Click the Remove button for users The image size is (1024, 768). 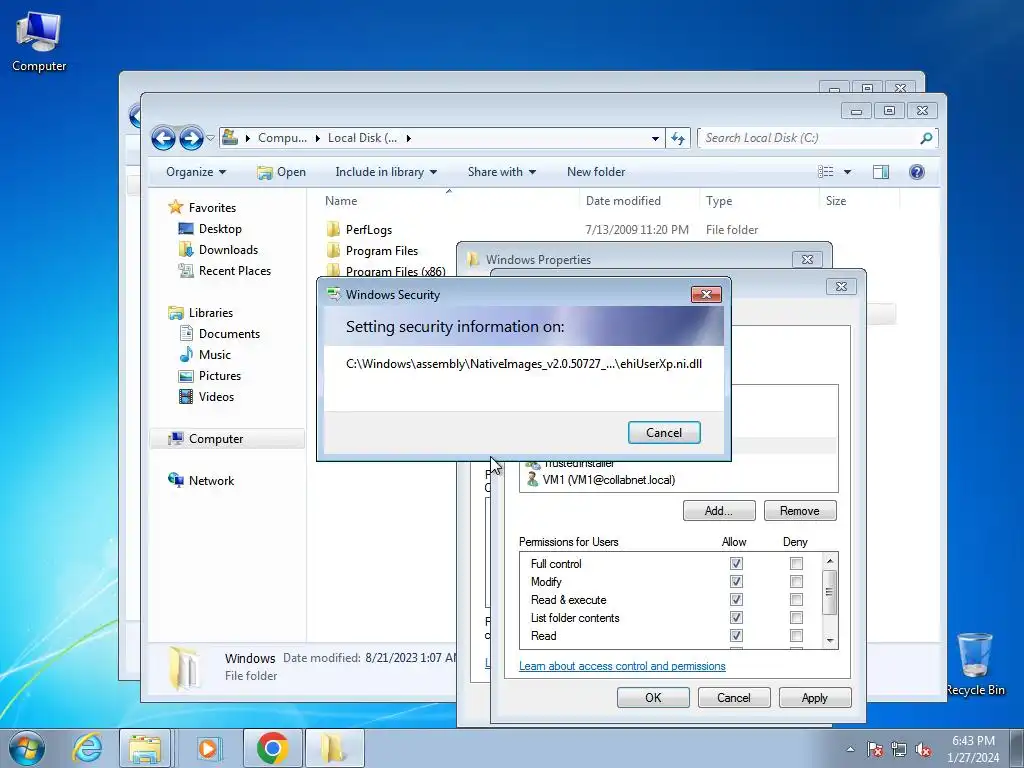tap(799, 511)
